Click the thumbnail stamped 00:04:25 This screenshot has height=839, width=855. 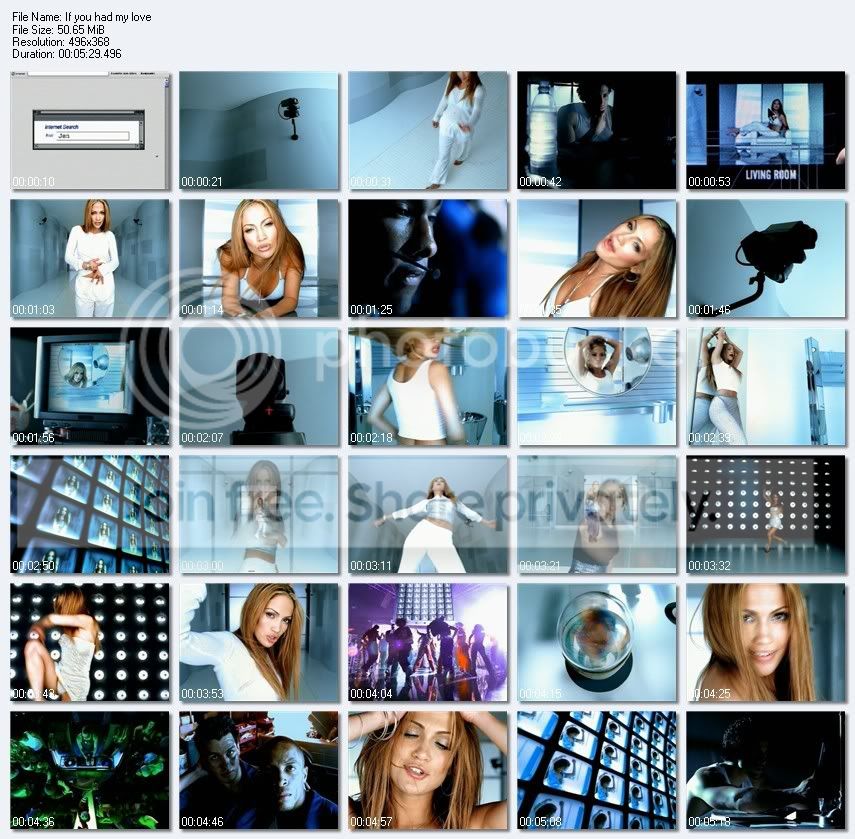[x=766, y=642]
